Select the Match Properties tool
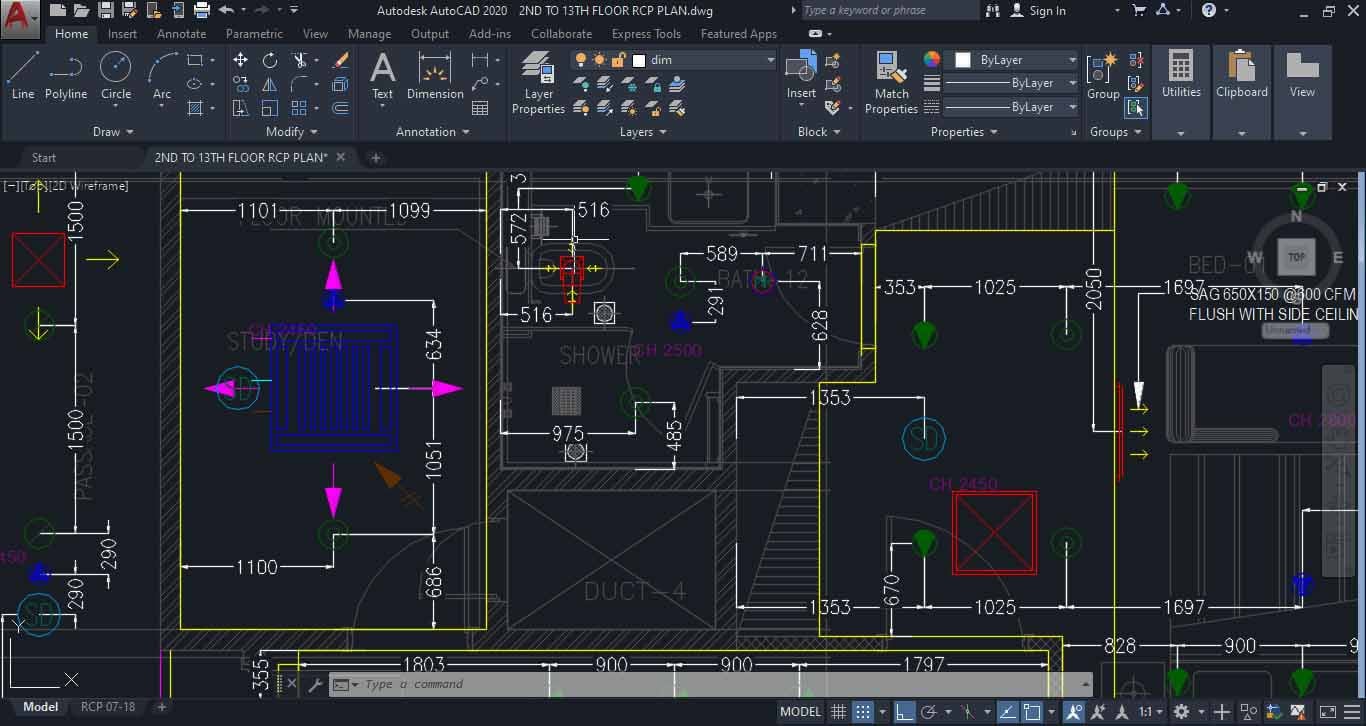The height and width of the screenshot is (726, 1366). click(890, 82)
